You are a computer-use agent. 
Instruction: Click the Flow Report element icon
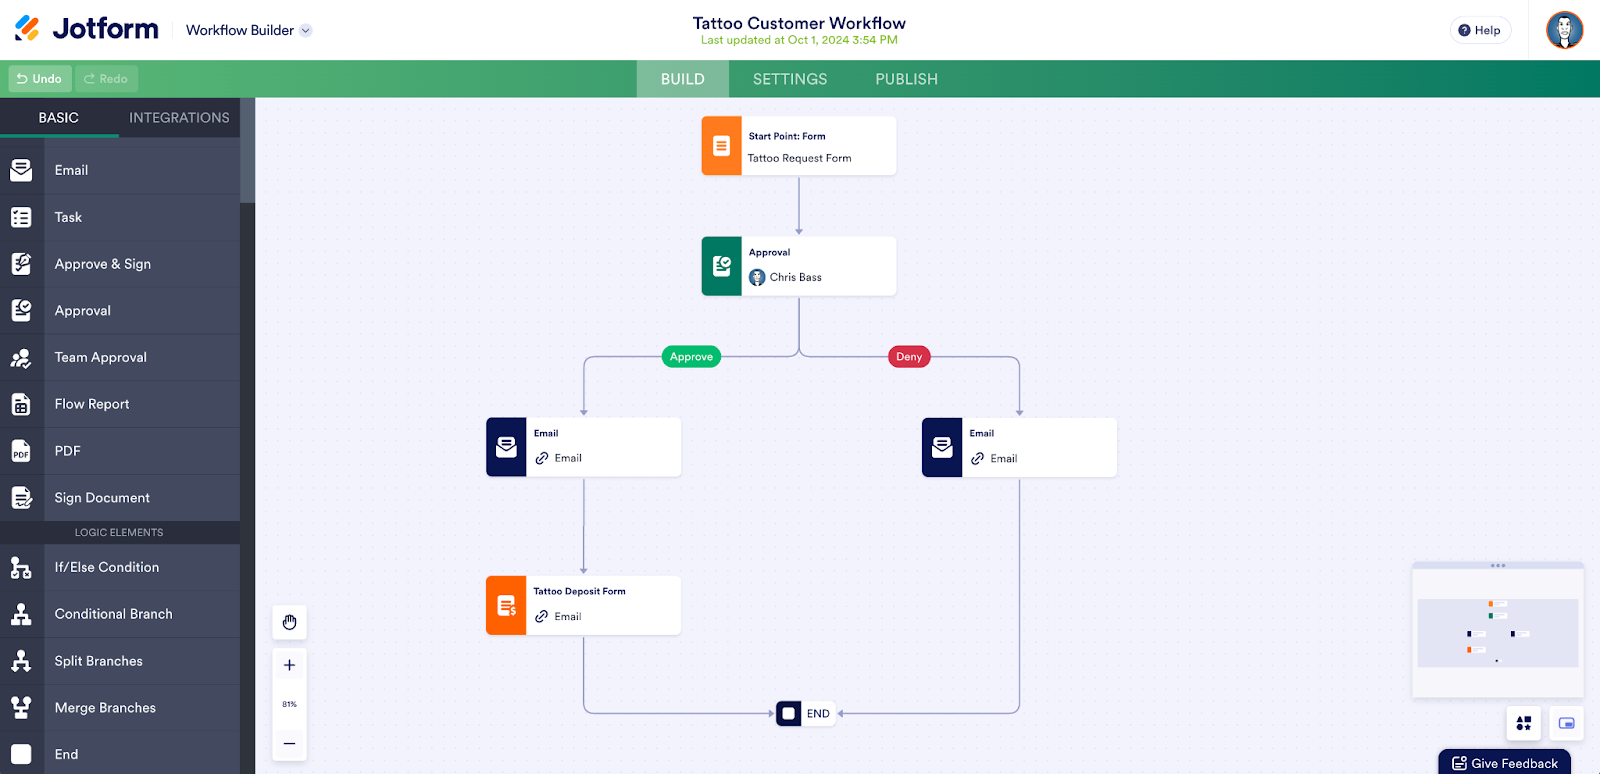point(21,404)
